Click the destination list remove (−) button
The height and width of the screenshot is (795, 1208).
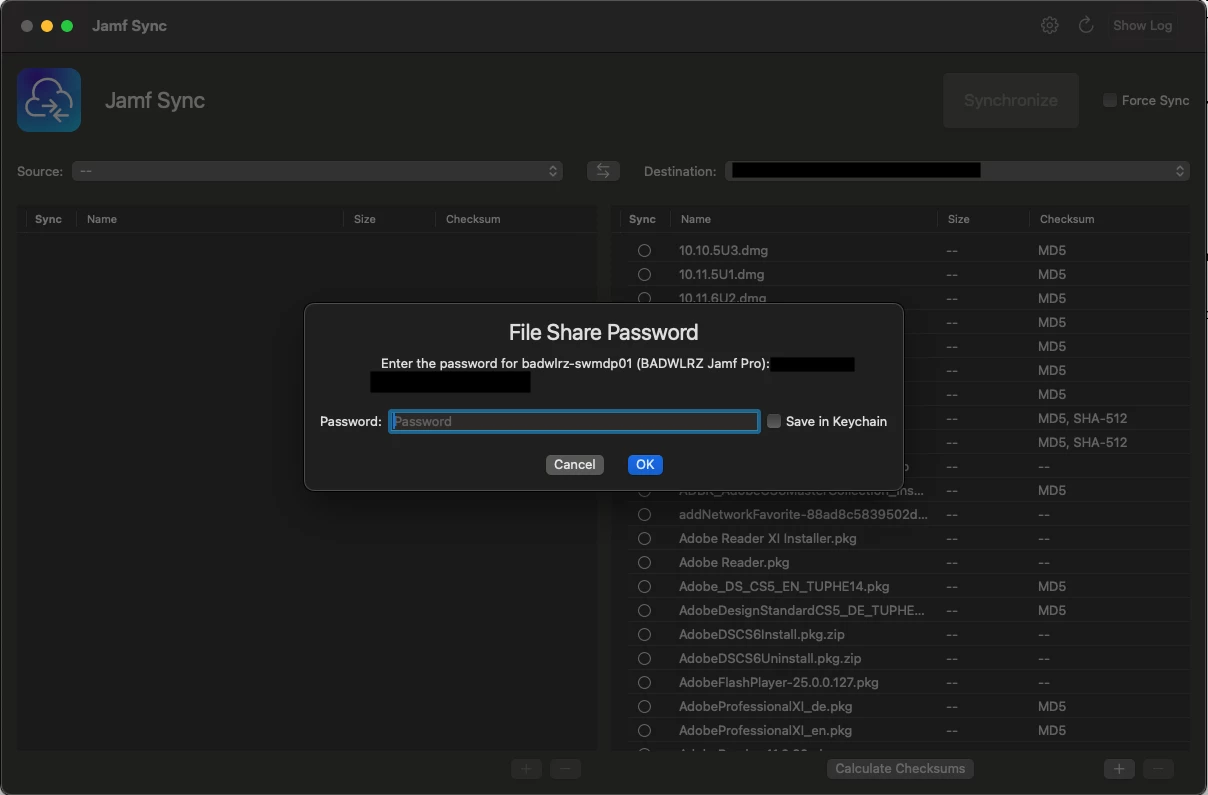pyautogui.click(x=1158, y=768)
